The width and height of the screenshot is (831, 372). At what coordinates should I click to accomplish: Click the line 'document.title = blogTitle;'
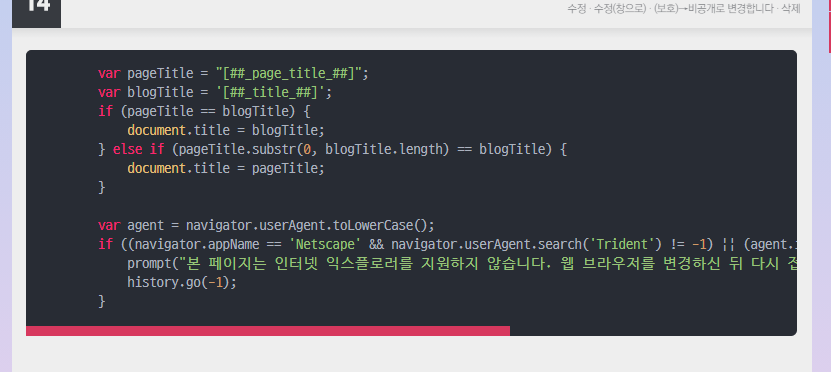pos(226,130)
